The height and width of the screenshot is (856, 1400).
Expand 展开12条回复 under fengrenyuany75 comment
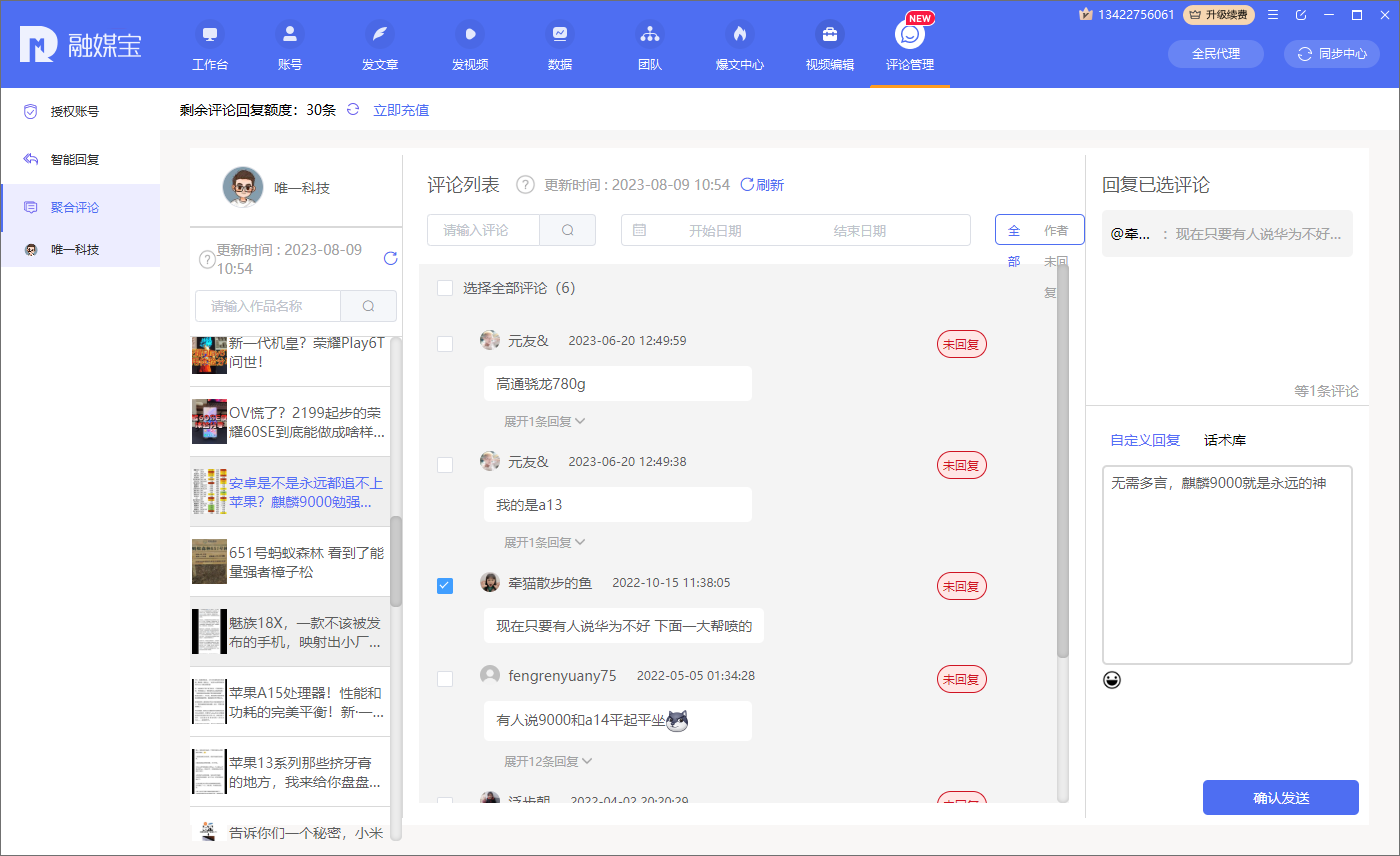(x=548, y=761)
